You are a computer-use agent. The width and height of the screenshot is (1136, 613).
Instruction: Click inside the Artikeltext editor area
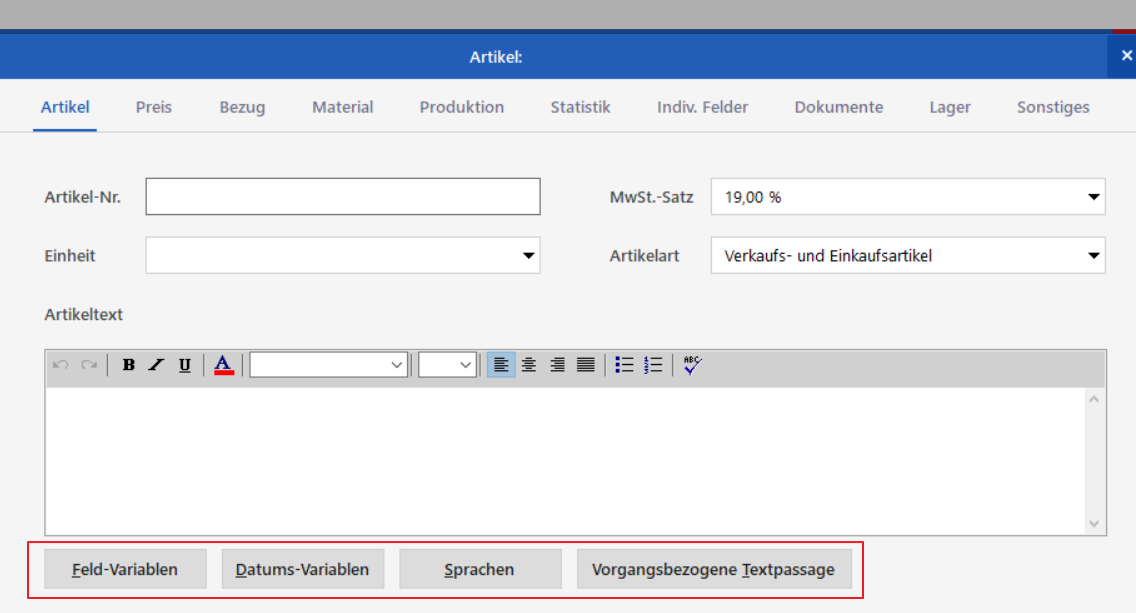[x=565, y=461]
